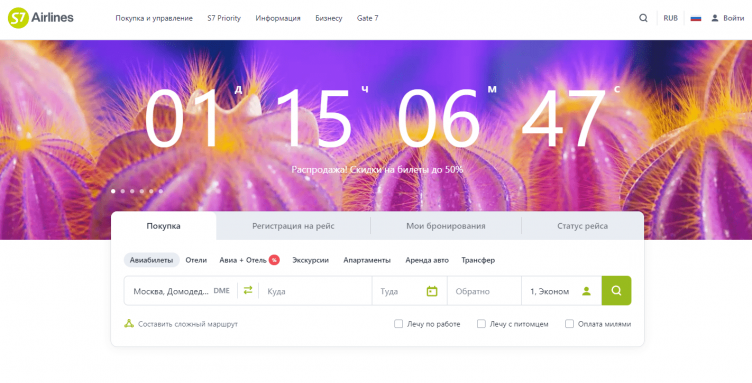
Task: Switch to Регистрация на рейс tab
Action: pos(294,226)
